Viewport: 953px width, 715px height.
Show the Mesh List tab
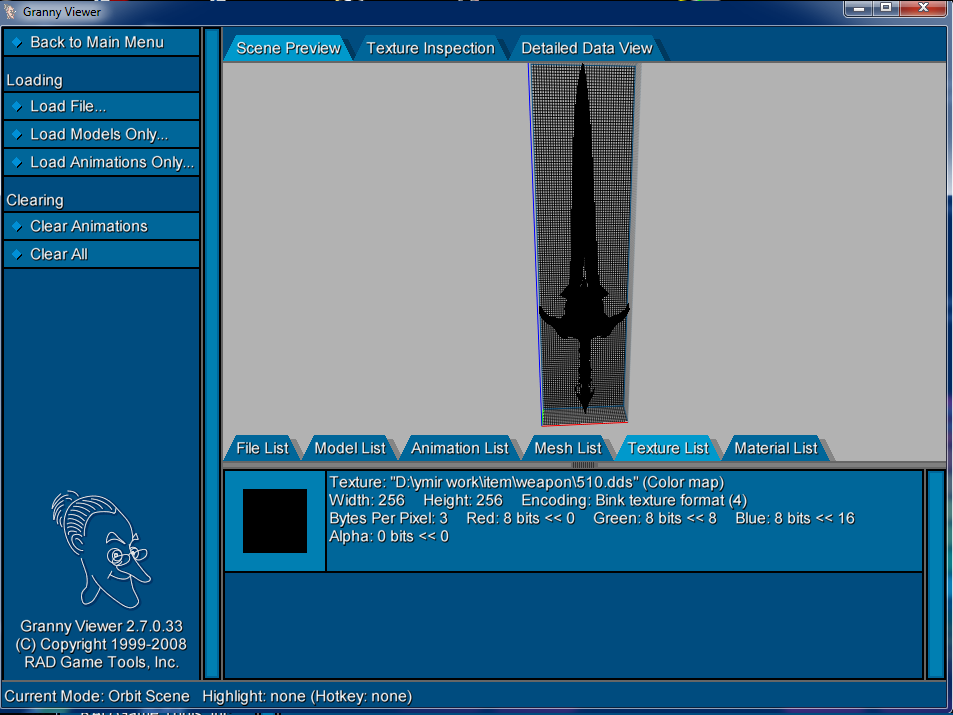click(568, 448)
